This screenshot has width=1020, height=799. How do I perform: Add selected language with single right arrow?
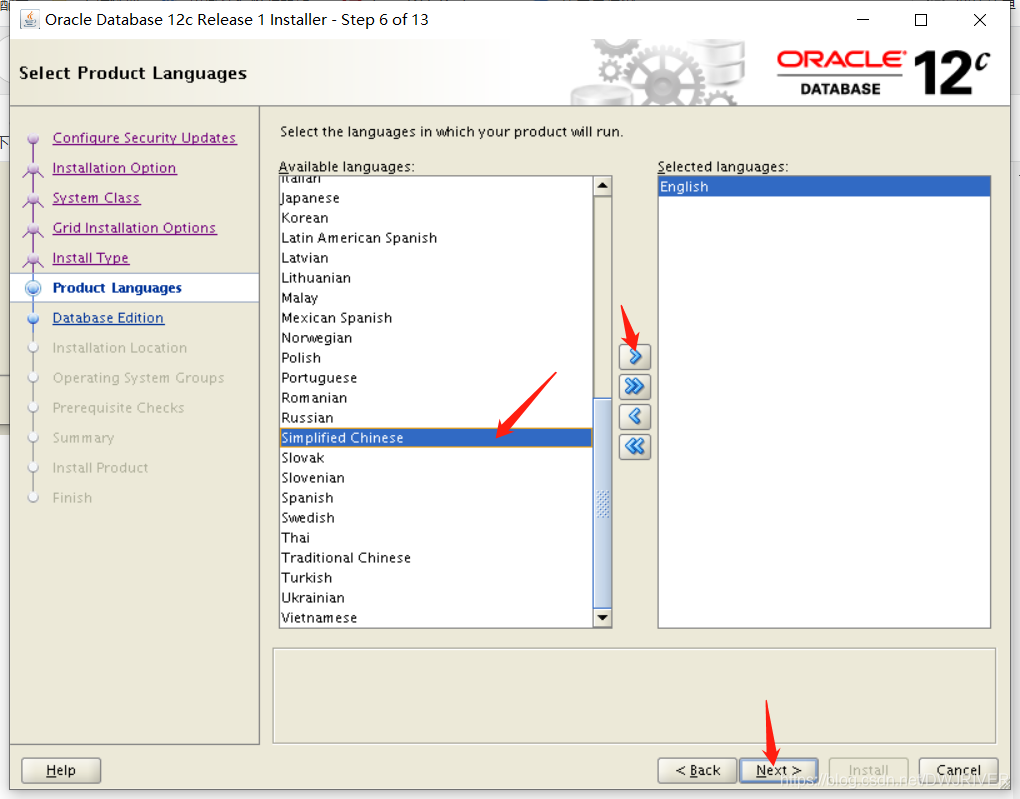[x=634, y=357]
